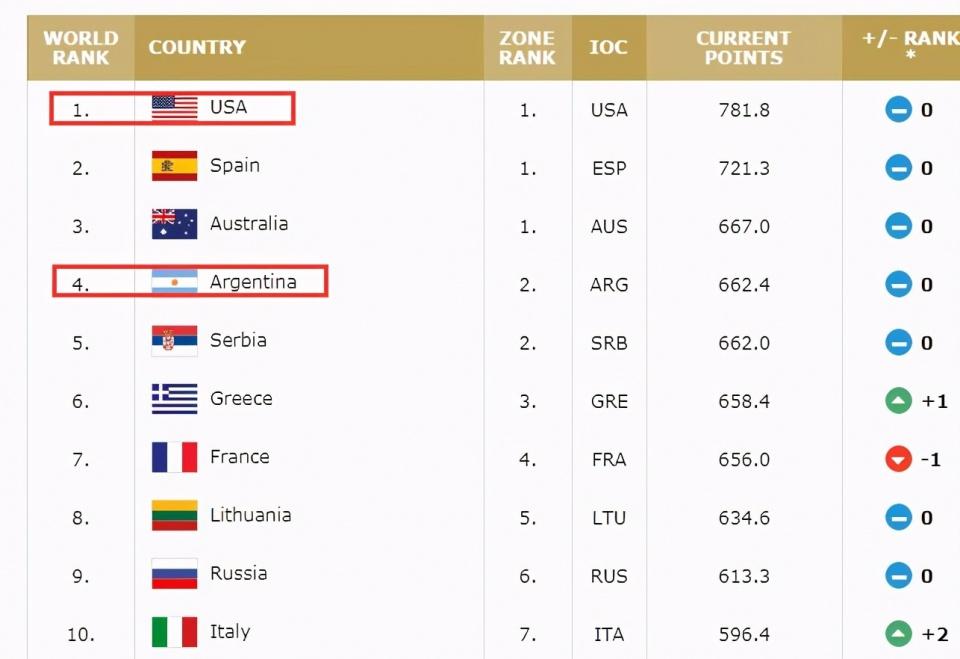The height and width of the screenshot is (659, 960).
Task: Click Greece's green up-arrow rank icon
Action: click(898, 401)
